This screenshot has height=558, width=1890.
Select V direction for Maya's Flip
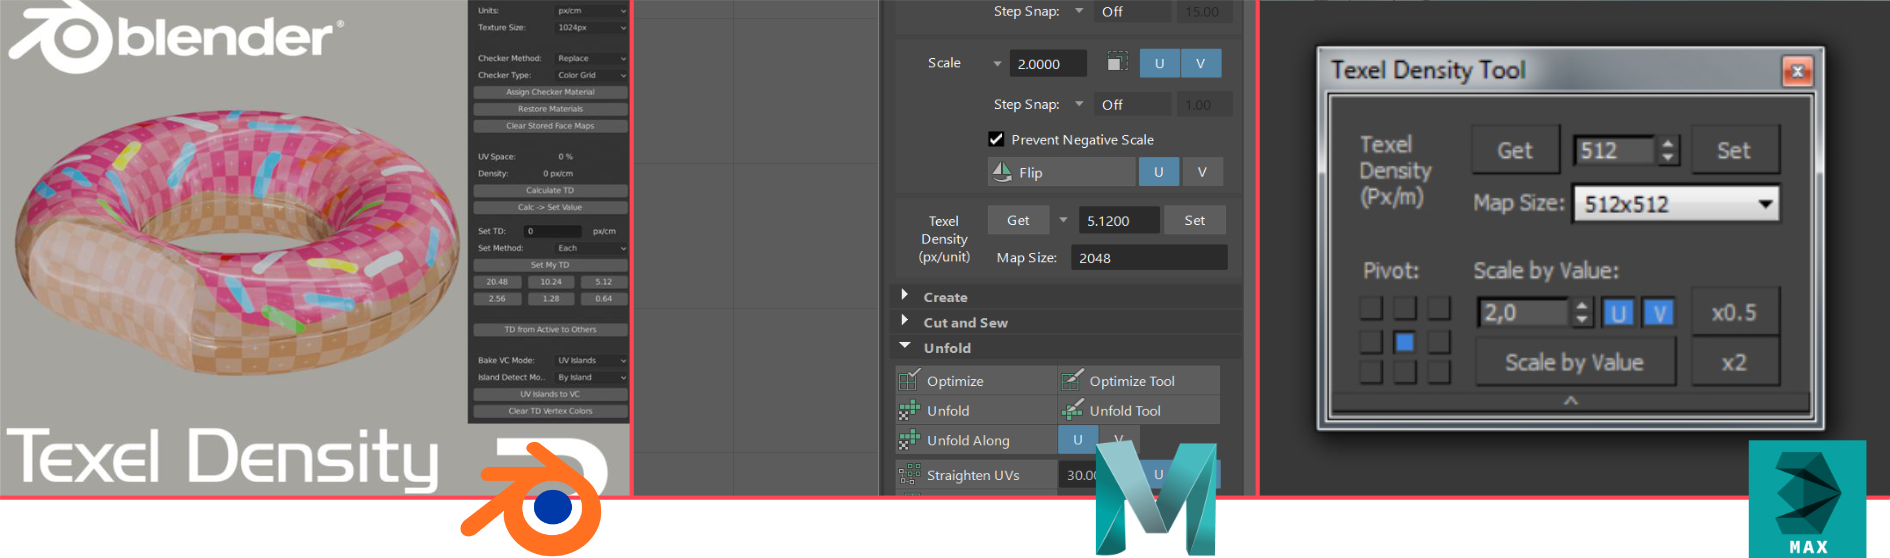tap(1202, 172)
